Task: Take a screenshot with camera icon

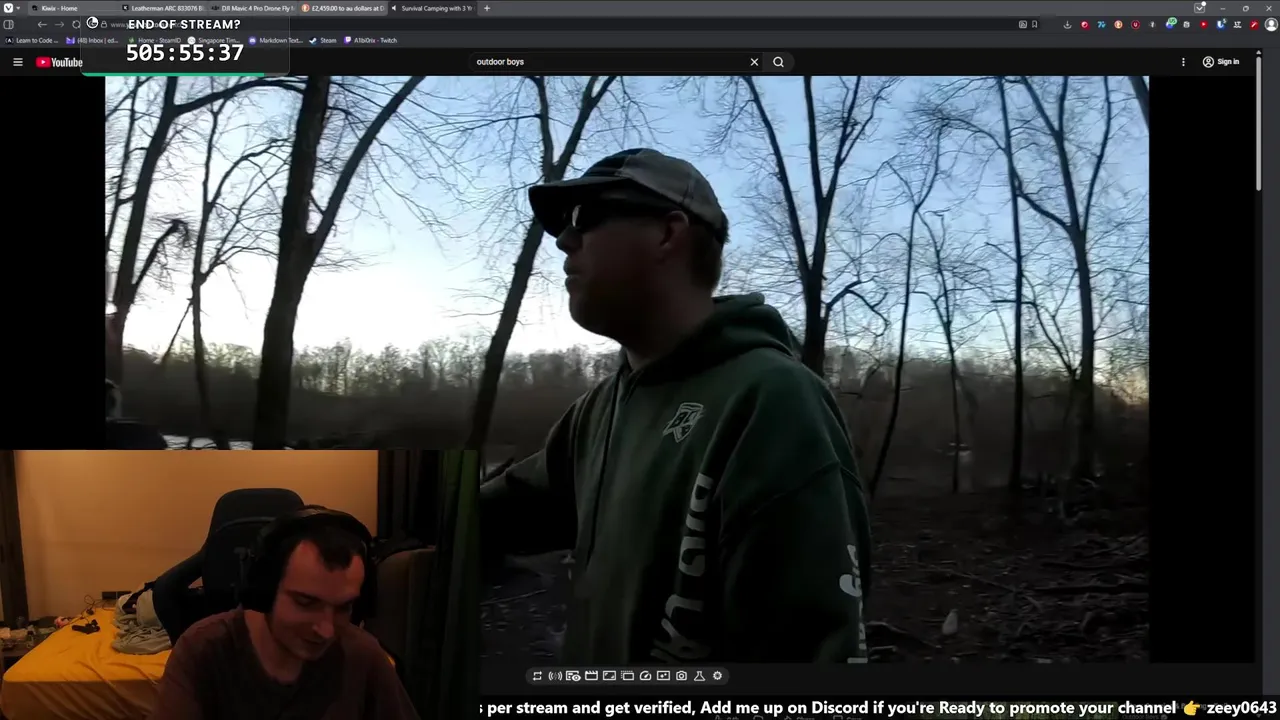Action: (x=681, y=676)
